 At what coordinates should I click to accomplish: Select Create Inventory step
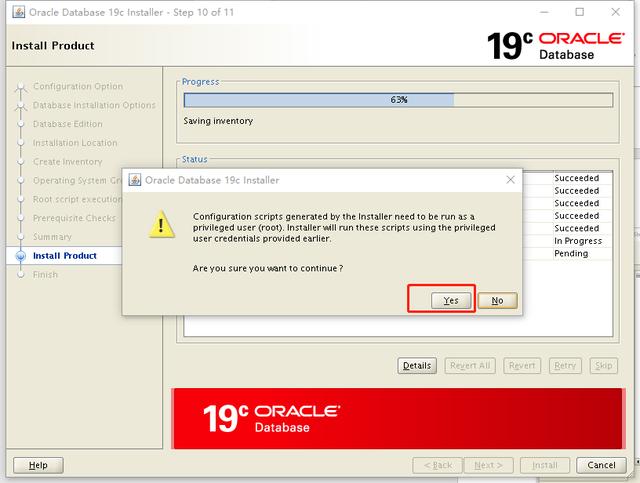(68, 162)
